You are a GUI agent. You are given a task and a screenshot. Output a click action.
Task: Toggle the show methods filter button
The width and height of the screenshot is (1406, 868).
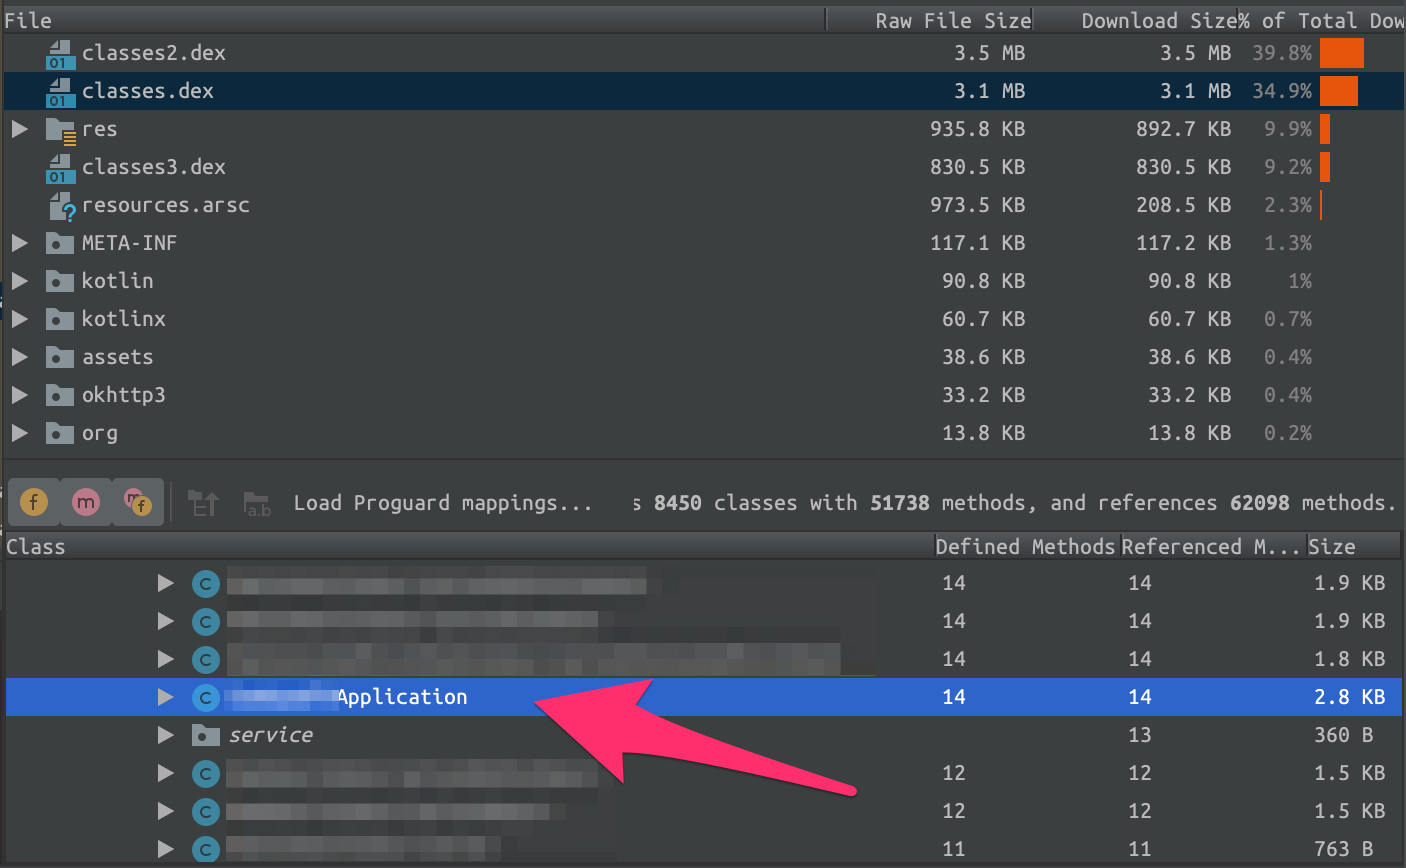[x=86, y=502]
